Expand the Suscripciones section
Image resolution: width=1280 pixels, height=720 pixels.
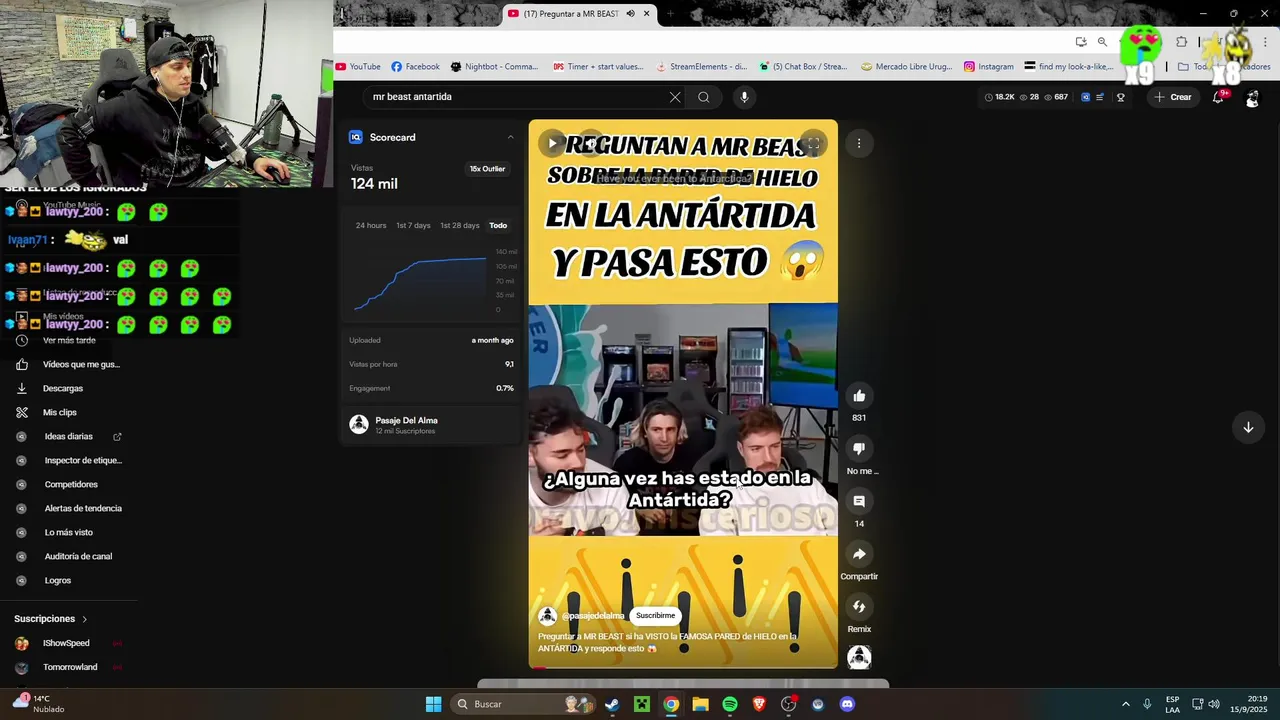tap(51, 619)
